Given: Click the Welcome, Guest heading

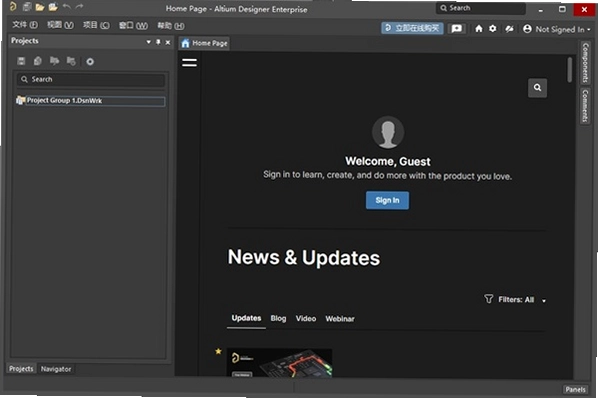Looking at the screenshot, I should (388, 162).
